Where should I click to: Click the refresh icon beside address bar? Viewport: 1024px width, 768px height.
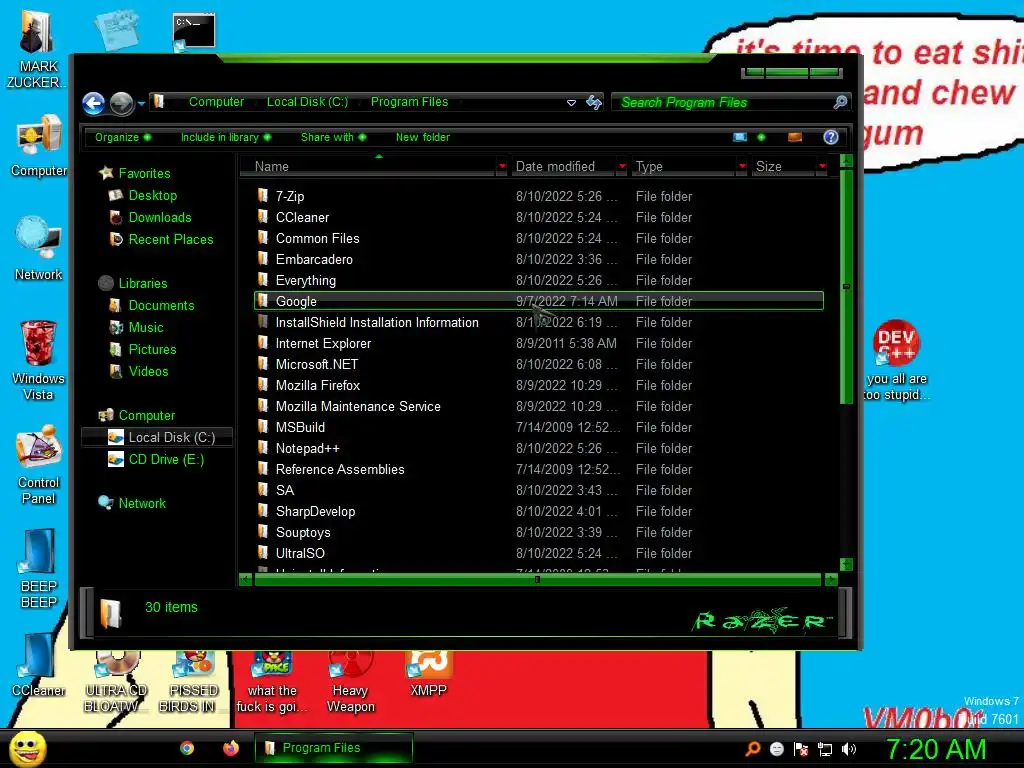[594, 102]
